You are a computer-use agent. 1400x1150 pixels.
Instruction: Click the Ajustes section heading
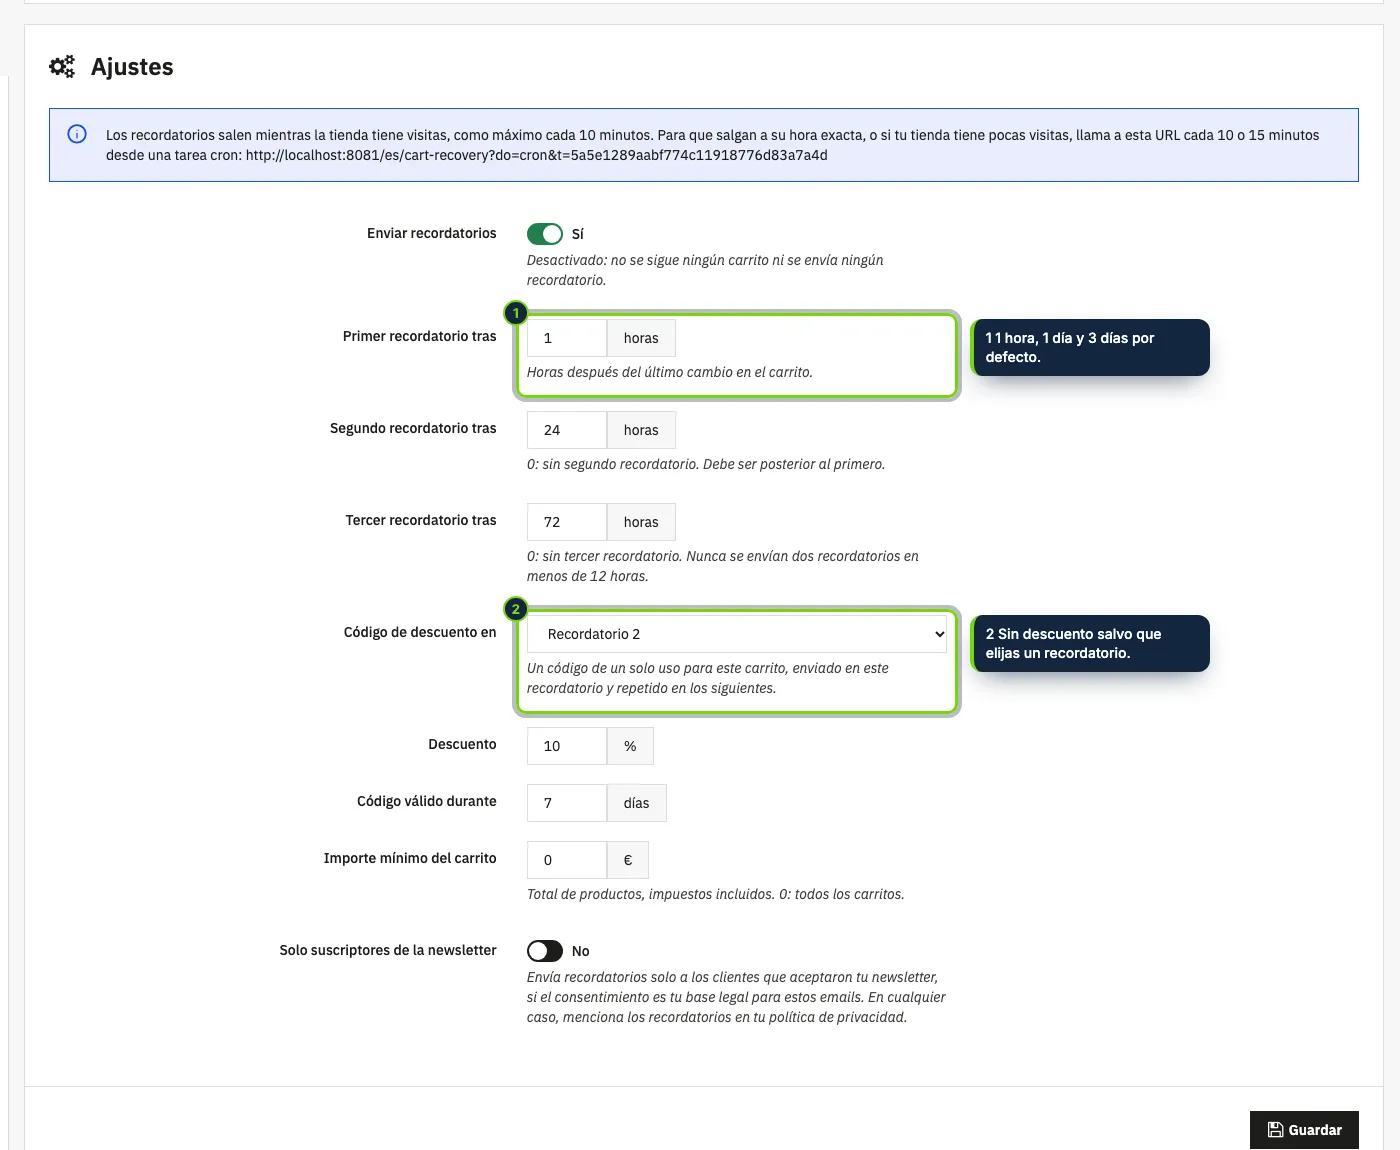132,67
